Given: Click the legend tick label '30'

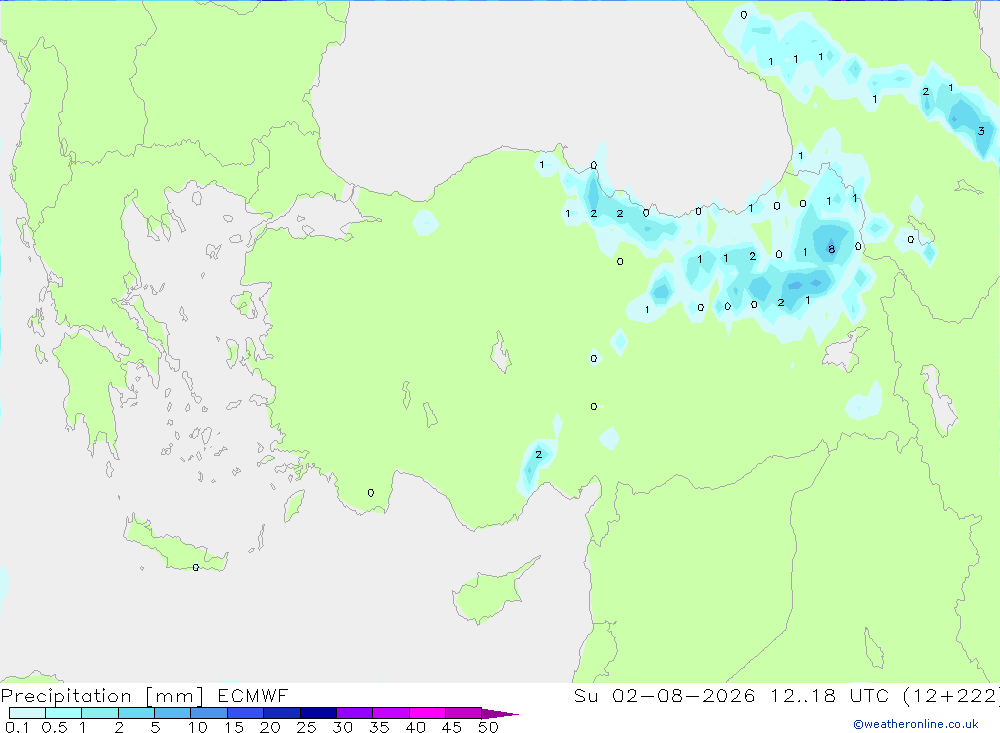Looking at the screenshot, I should point(342,727).
